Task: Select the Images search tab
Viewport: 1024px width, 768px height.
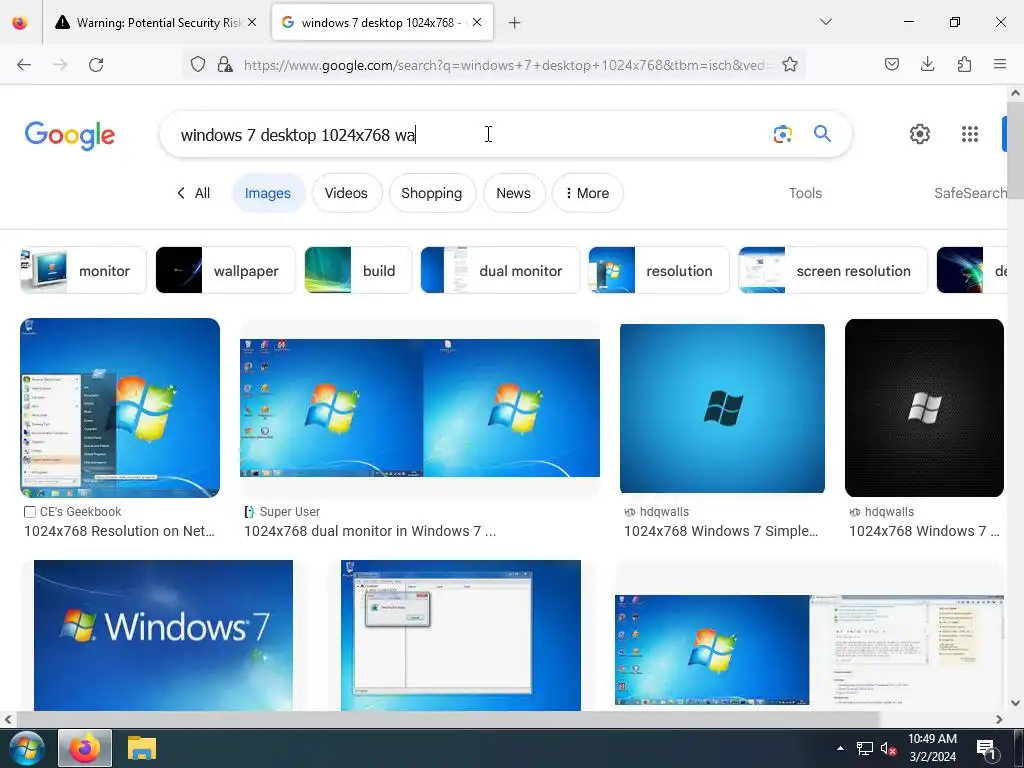Action: pos(268,193)
